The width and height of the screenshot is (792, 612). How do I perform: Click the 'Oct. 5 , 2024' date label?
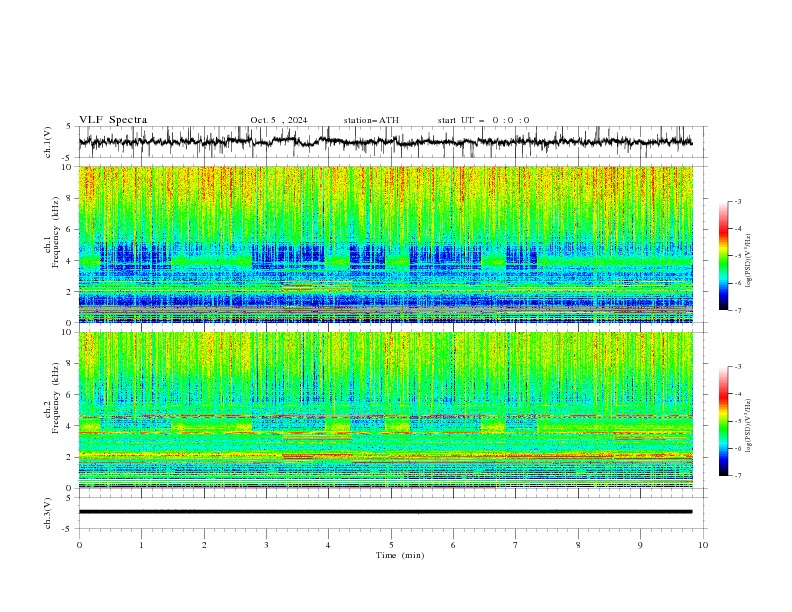(x=279, y=120)
